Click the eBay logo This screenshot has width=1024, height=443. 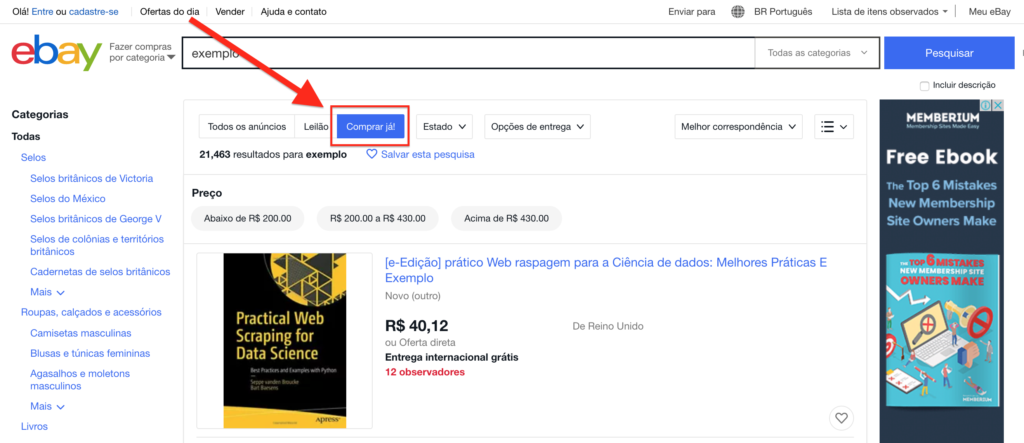coord(55,54)
